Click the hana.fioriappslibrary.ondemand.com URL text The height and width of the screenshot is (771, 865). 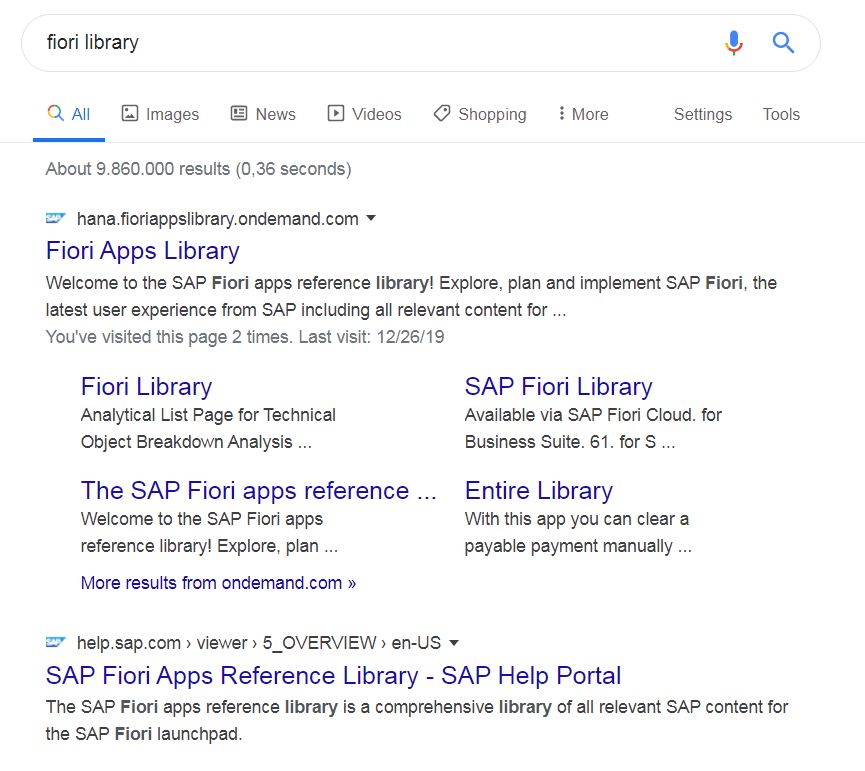point(217,219)
